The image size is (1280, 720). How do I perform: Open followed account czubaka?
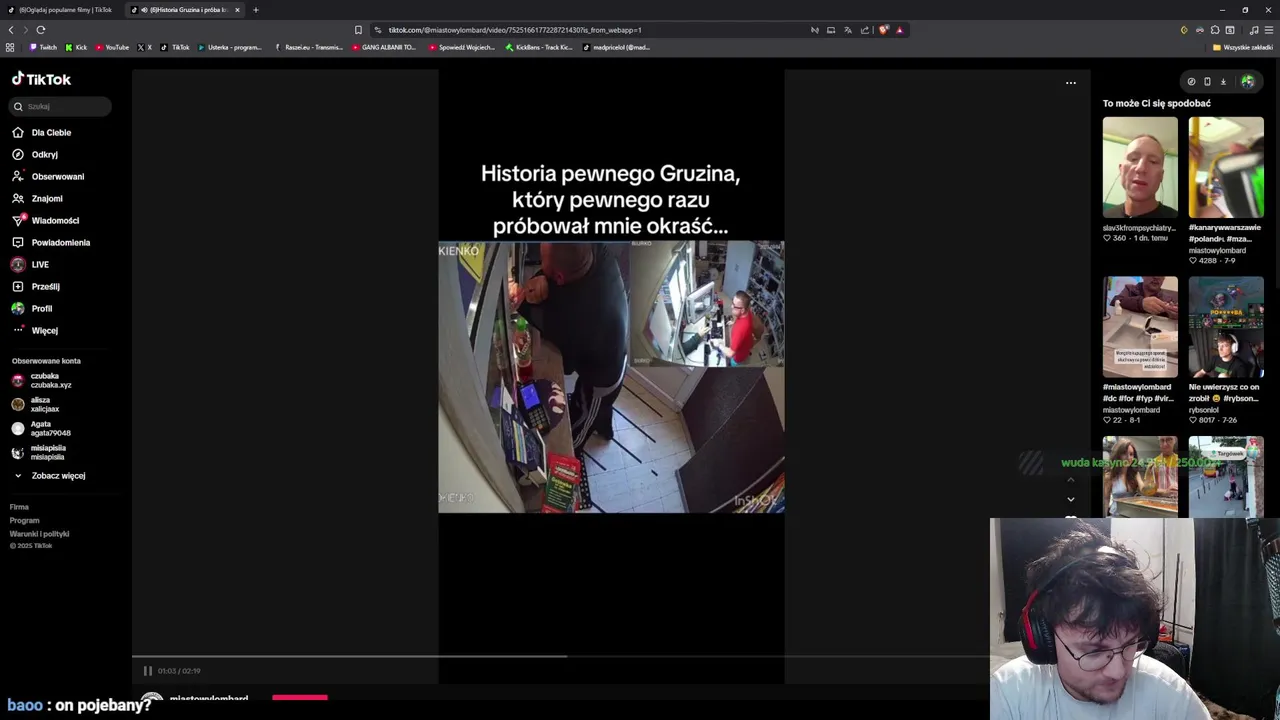click(50, 380)
